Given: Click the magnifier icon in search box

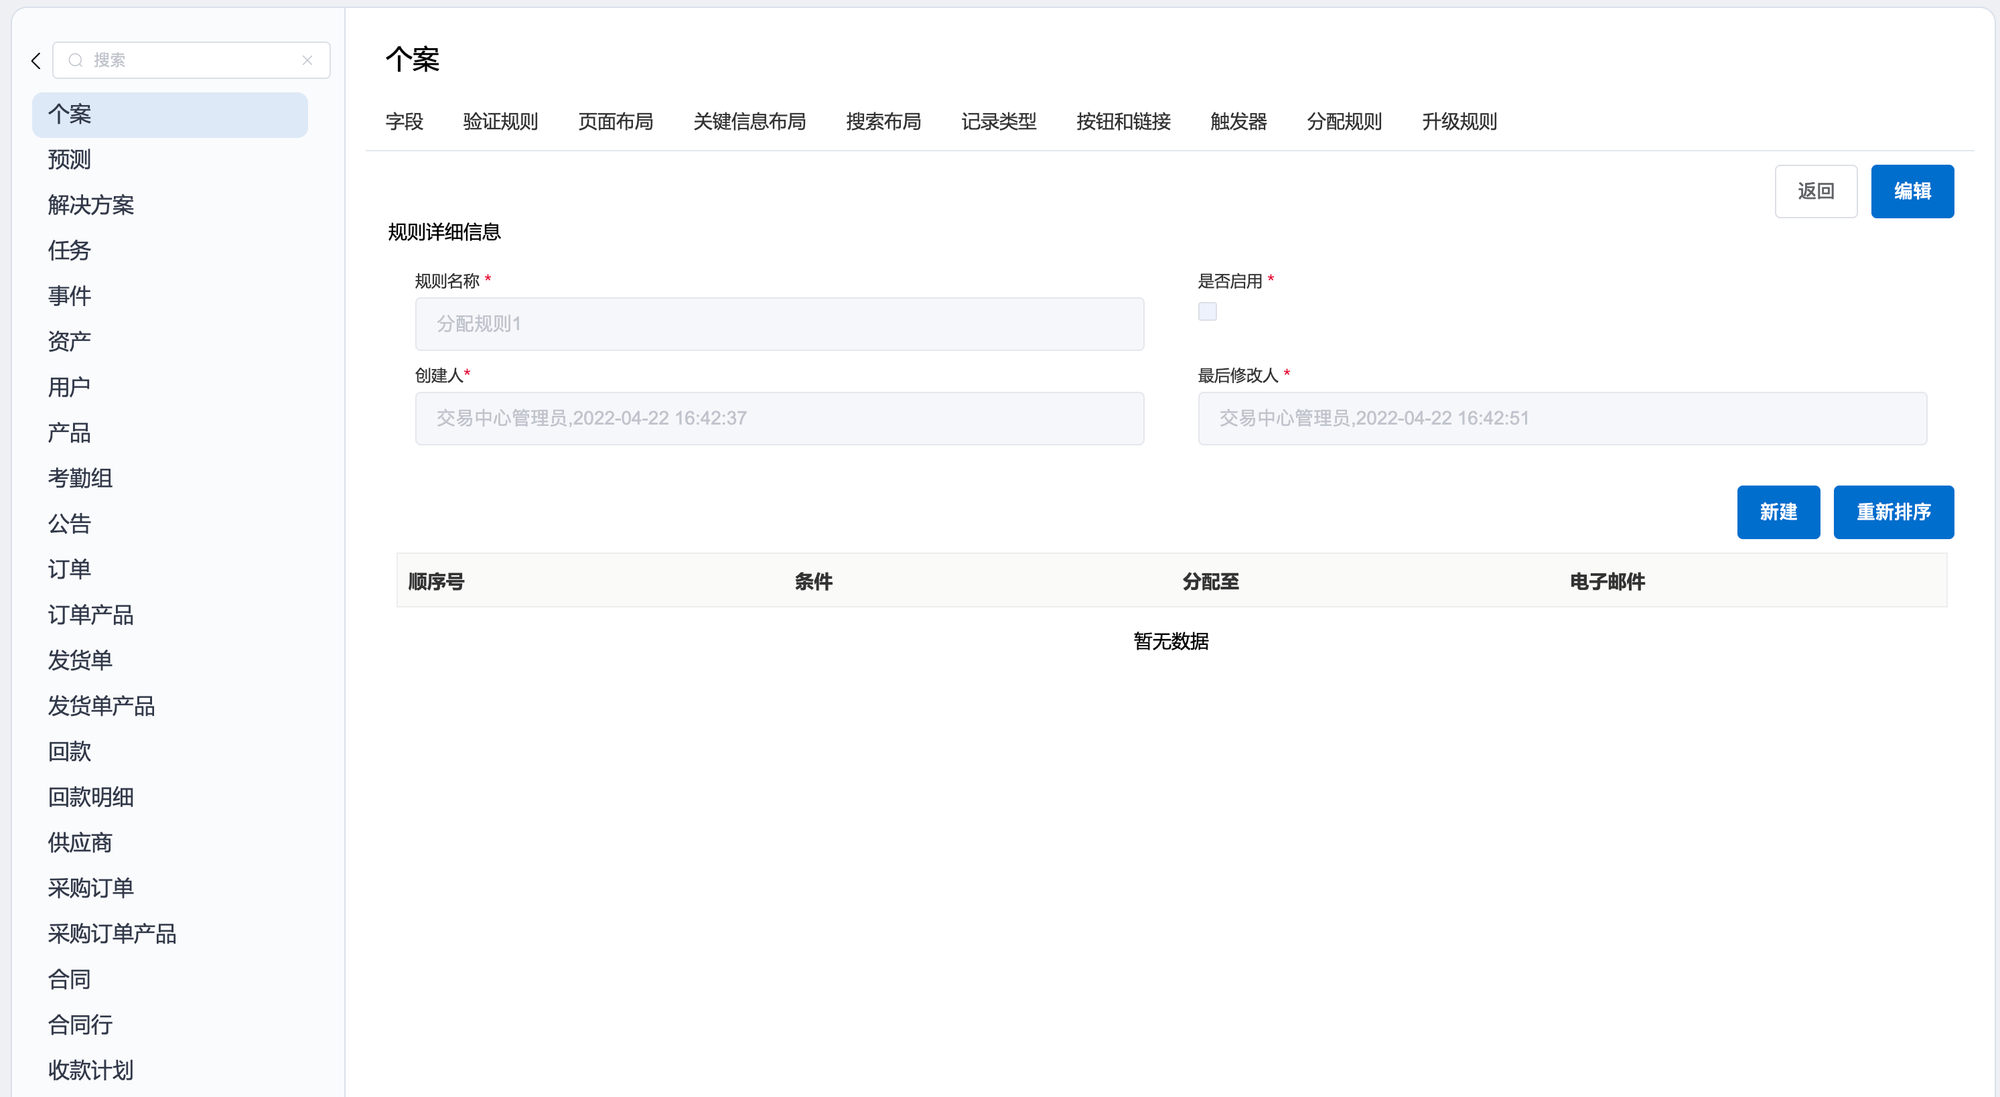Looking at the screenshot, I should pos(75,61).
